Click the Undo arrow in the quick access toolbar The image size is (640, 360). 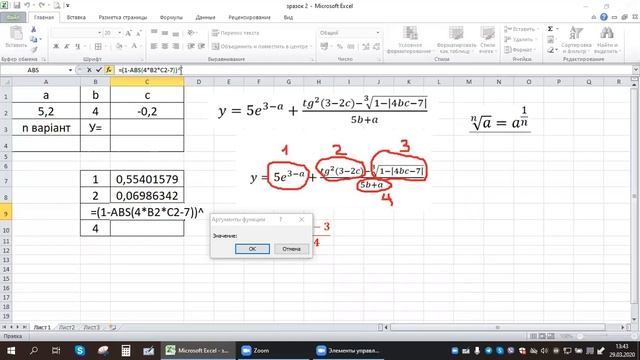pos(27,5)
